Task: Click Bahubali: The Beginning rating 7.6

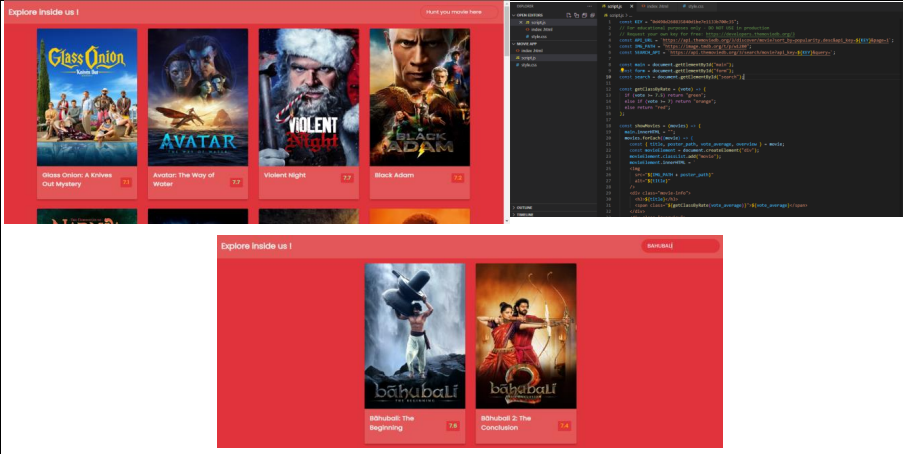Action: (453, 426)
